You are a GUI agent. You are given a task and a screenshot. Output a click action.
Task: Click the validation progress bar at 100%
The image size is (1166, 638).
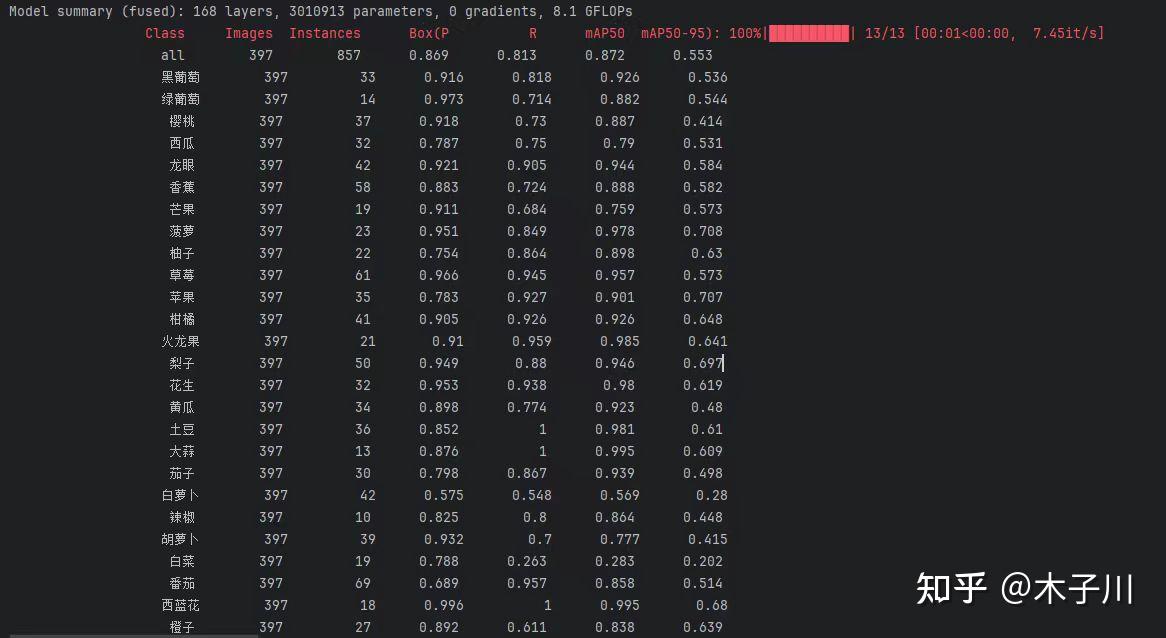pyautogui.click(x=808, y=33)
